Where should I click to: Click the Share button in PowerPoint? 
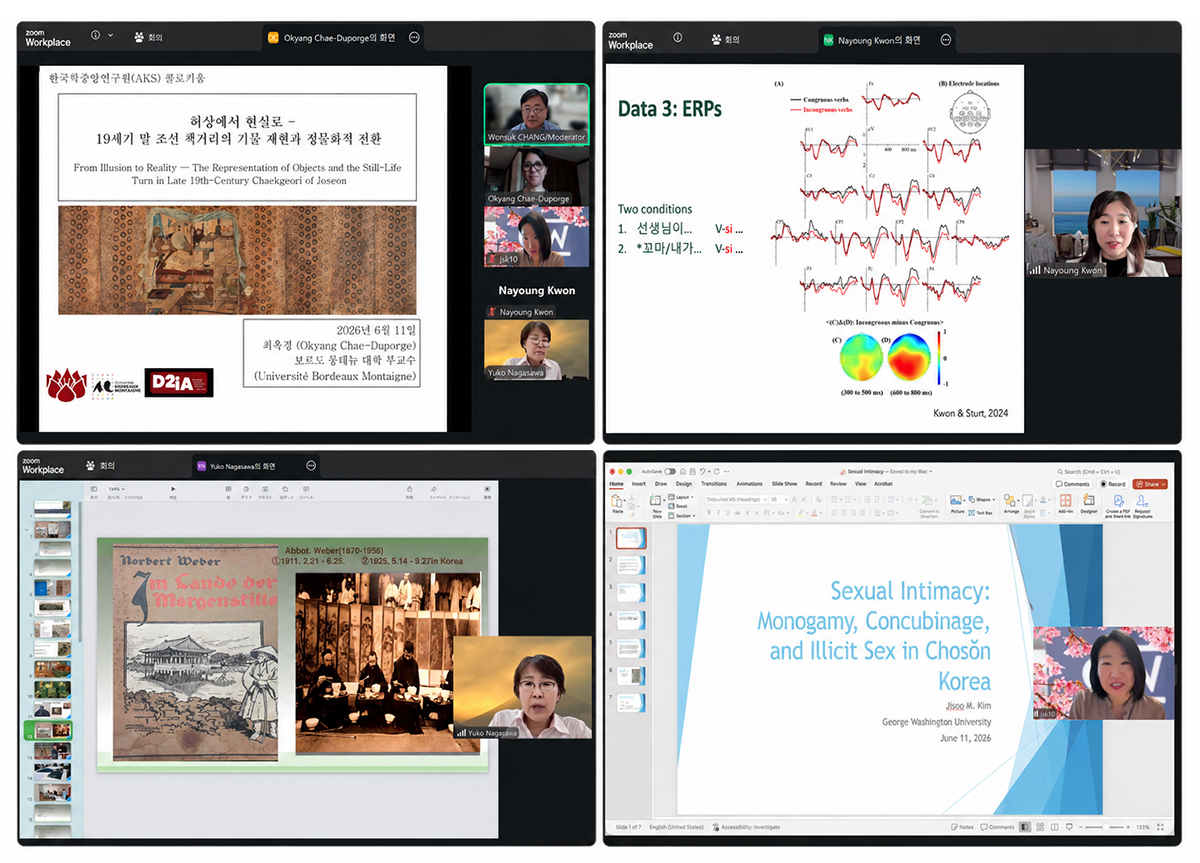pos(1150,484)
